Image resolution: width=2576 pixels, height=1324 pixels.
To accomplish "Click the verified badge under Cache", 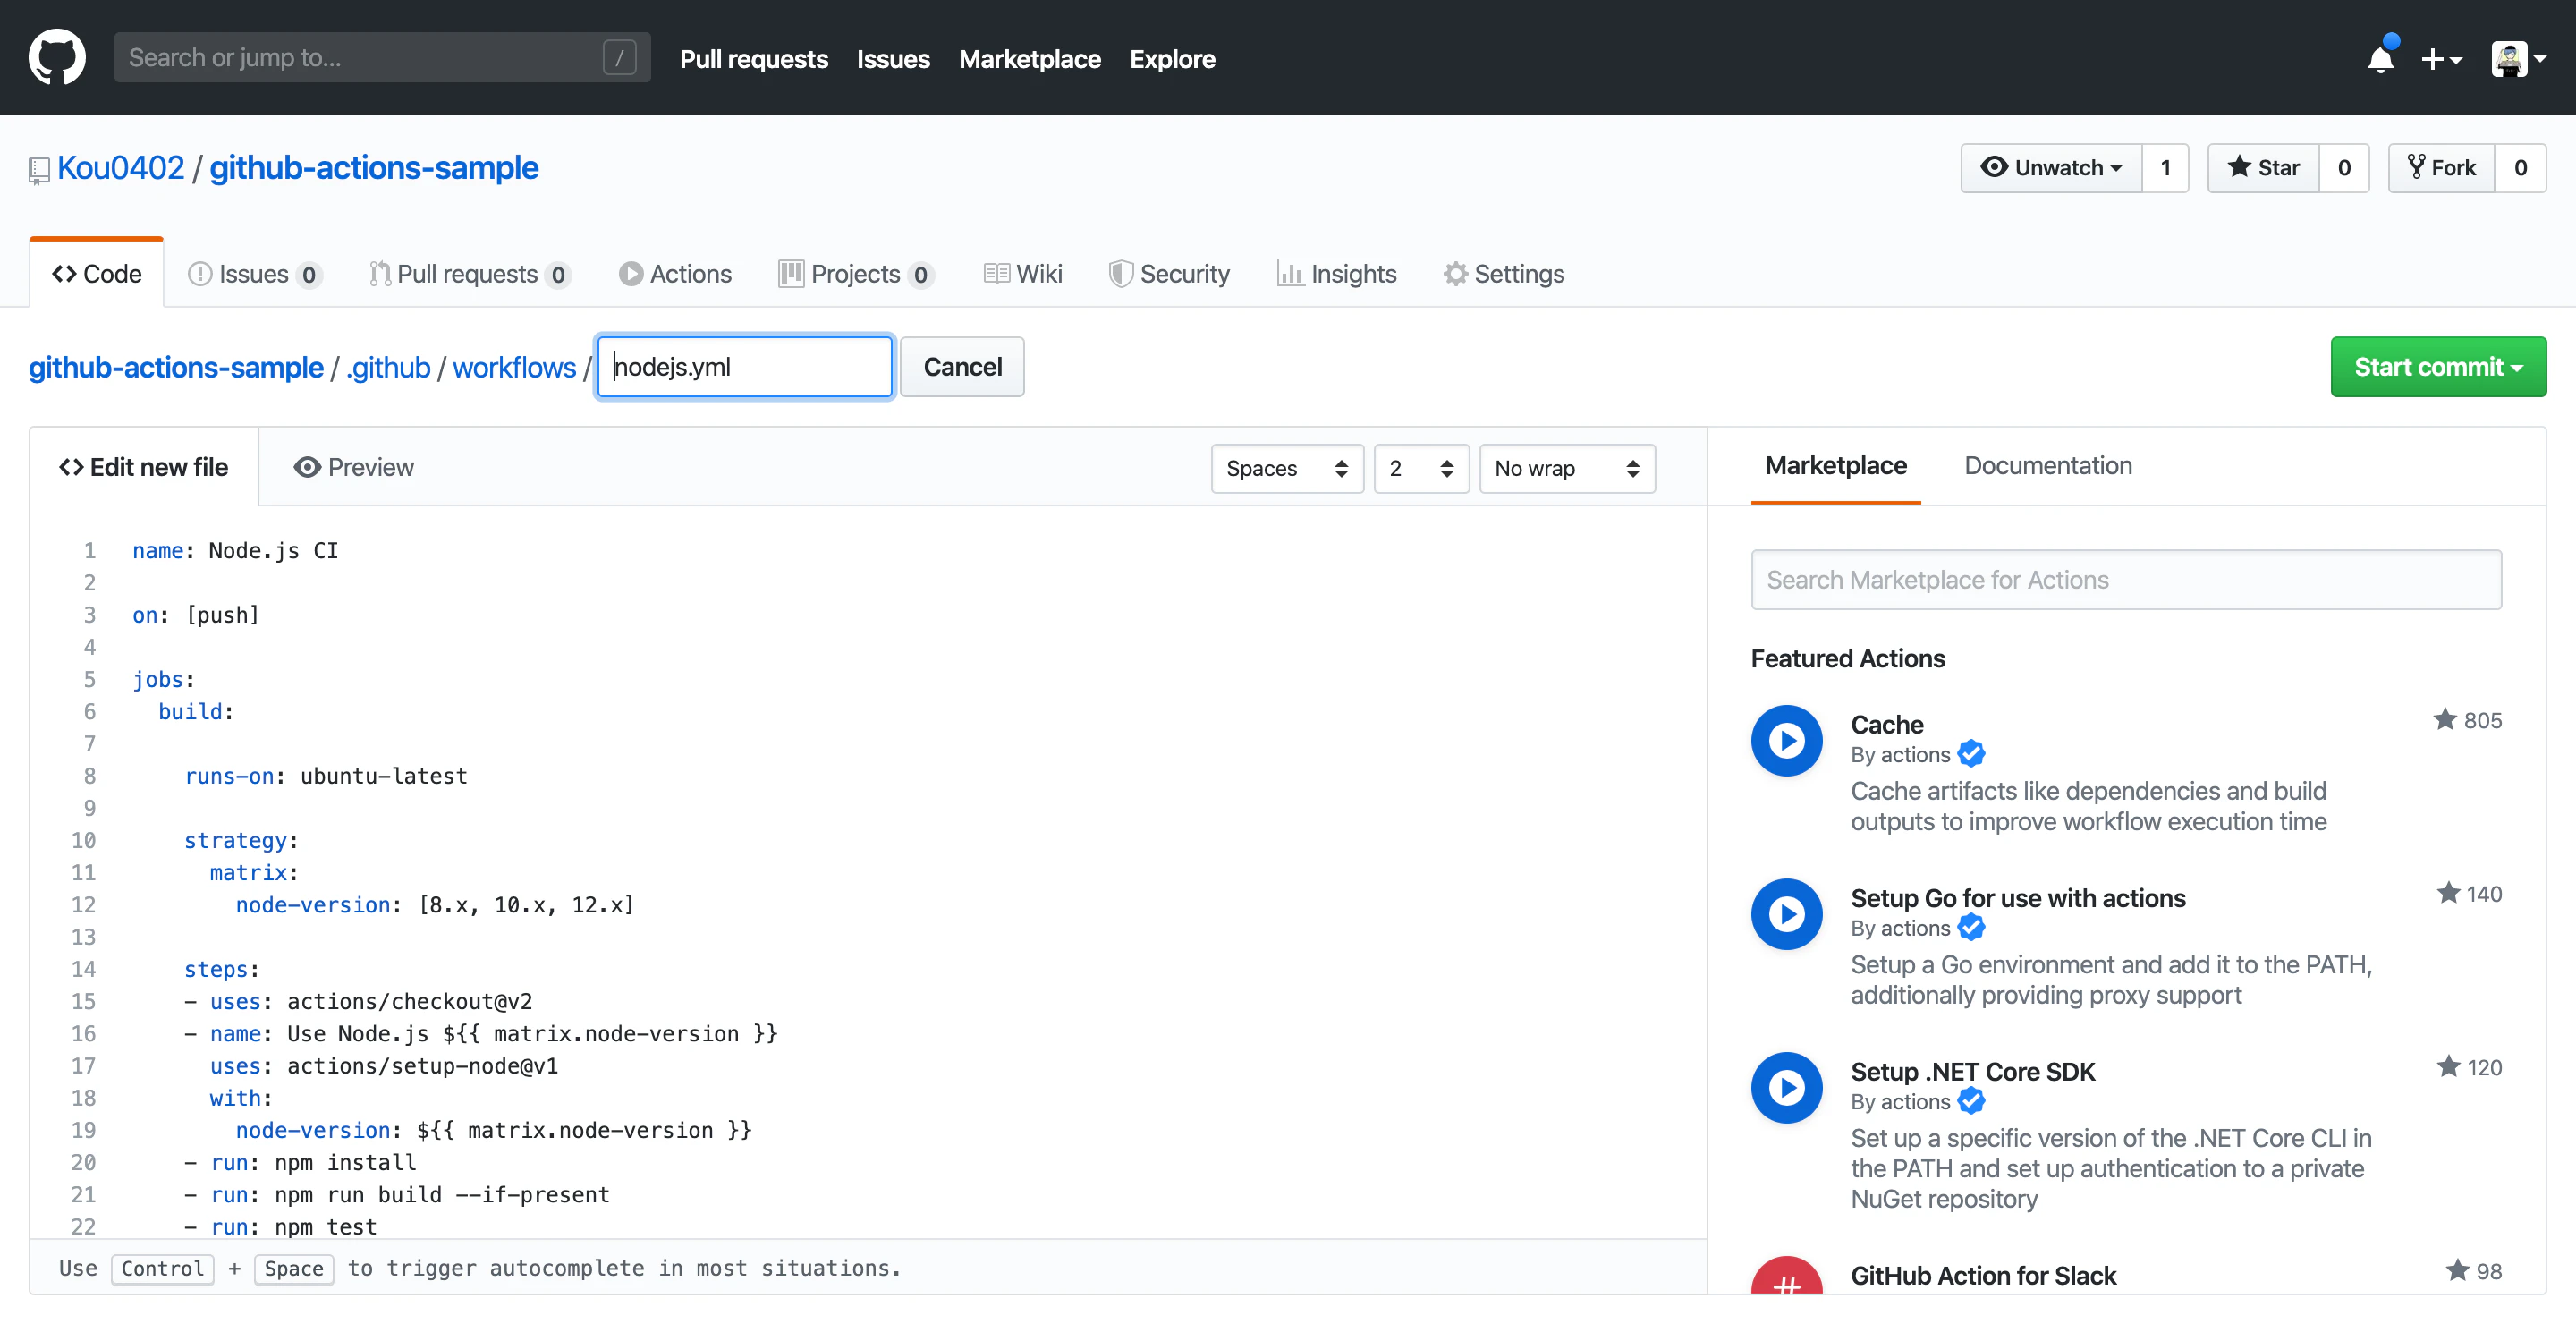I will tap(1971, 754).
